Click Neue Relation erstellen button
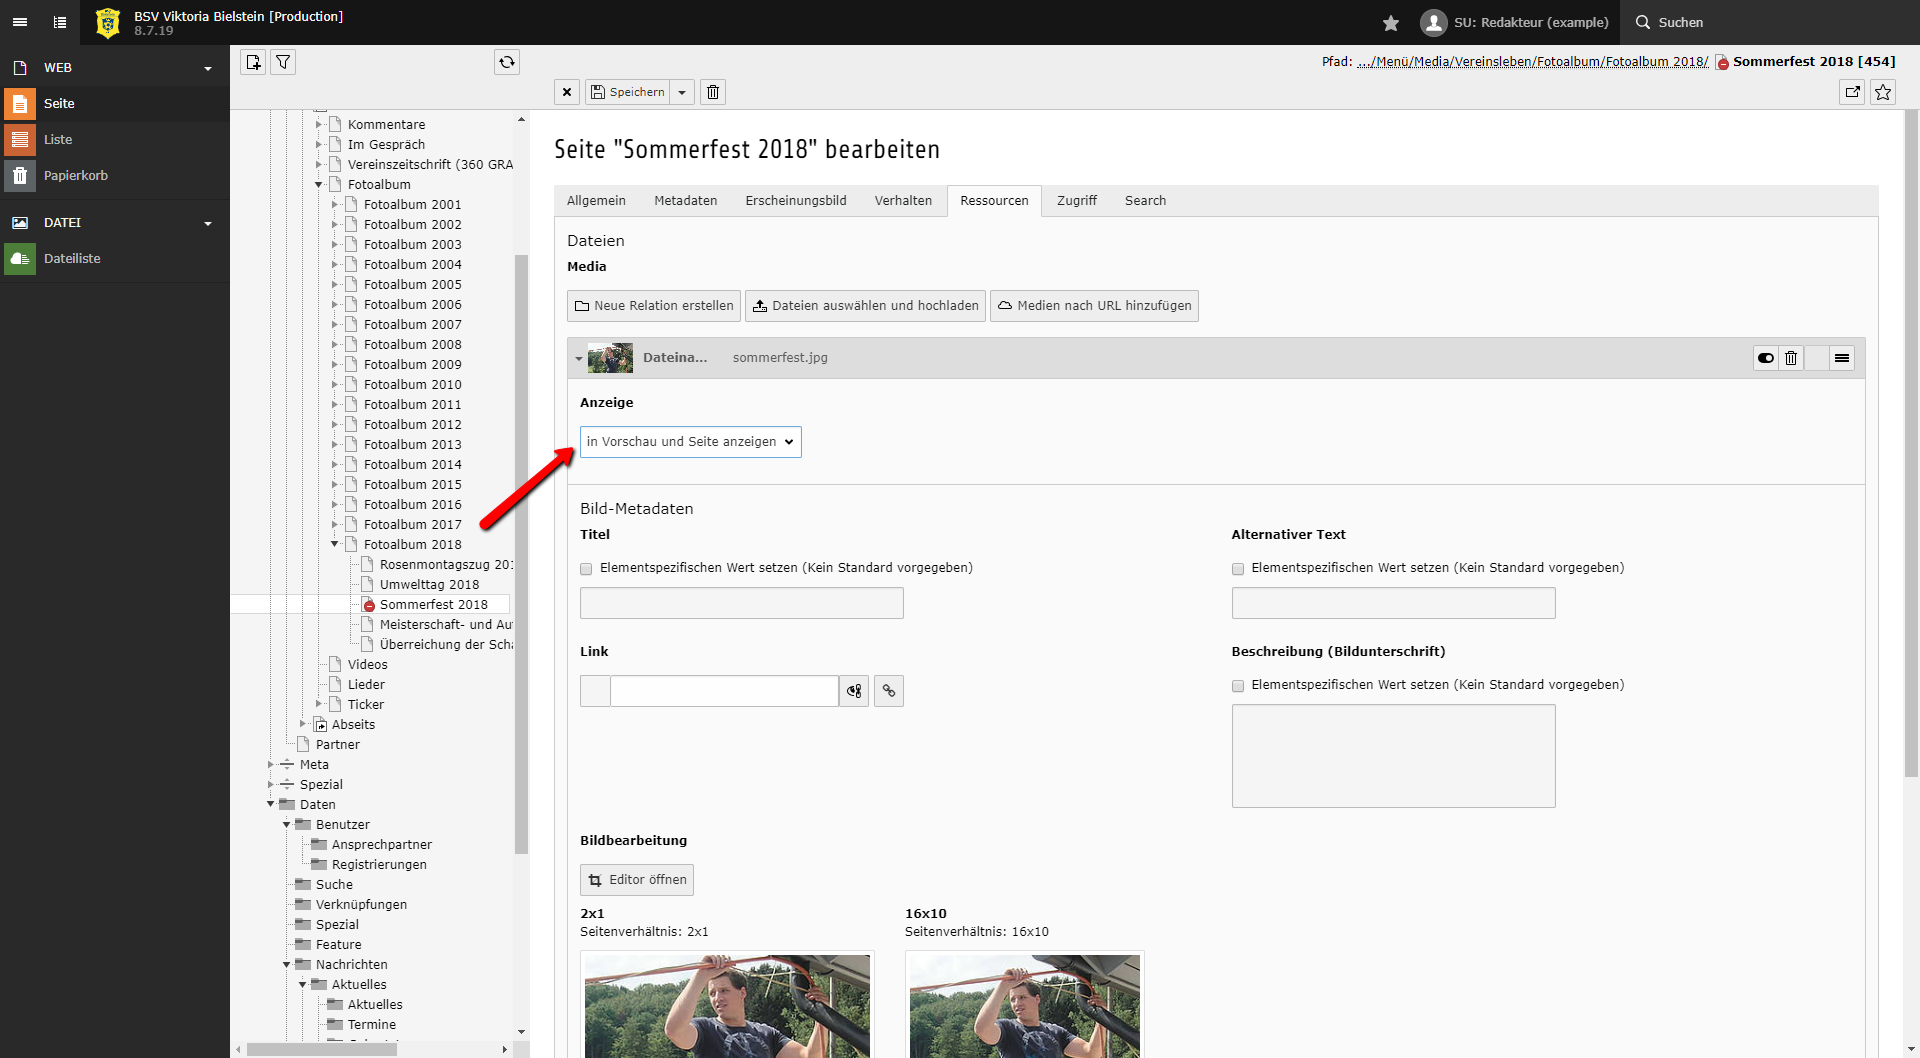1920x1058 pixels. (654, 306)
